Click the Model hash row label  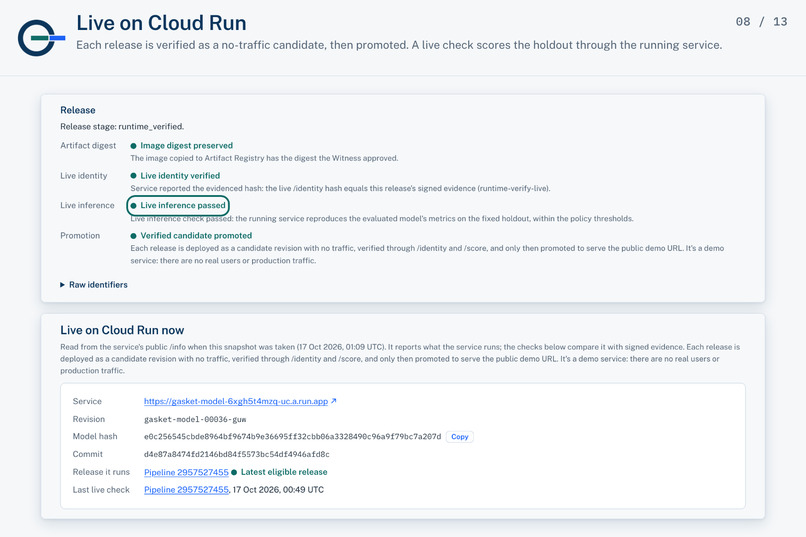tap(95, 436)
